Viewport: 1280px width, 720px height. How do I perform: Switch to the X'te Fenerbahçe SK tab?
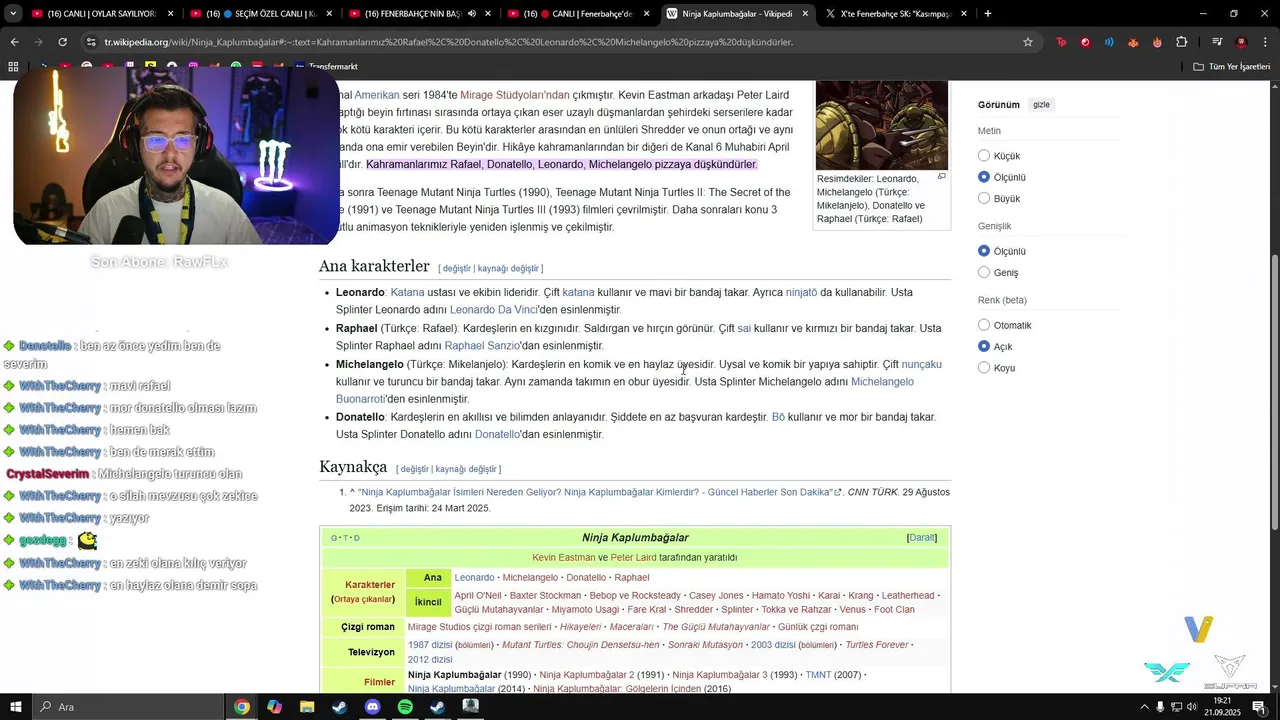pos(895,13)
